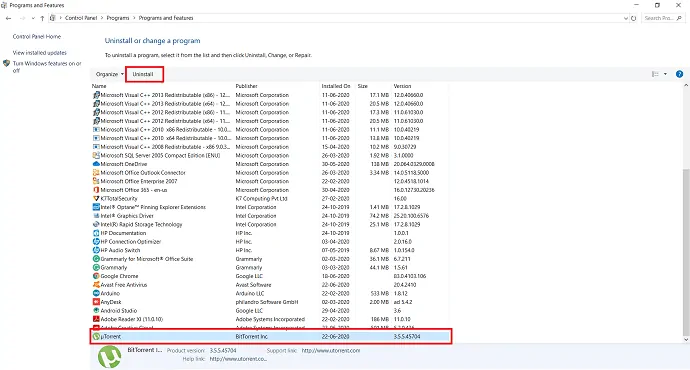Click the forward navigation arrow
Image resolution: width=690 pixels, height=370 pixels.
tap(22, 18)
